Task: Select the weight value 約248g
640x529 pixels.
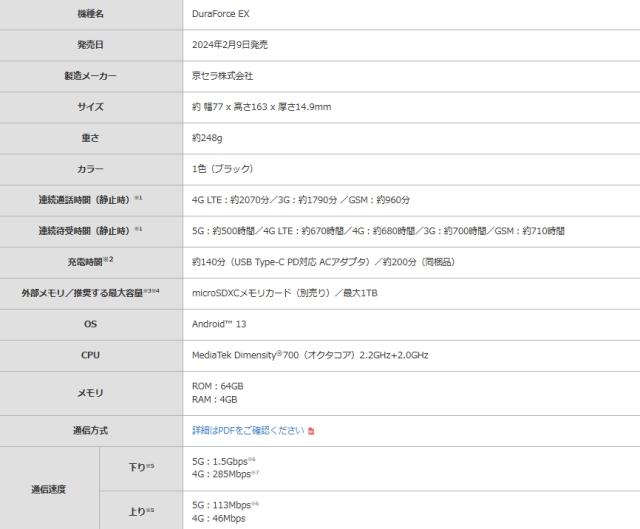Action: coord(207,138)
